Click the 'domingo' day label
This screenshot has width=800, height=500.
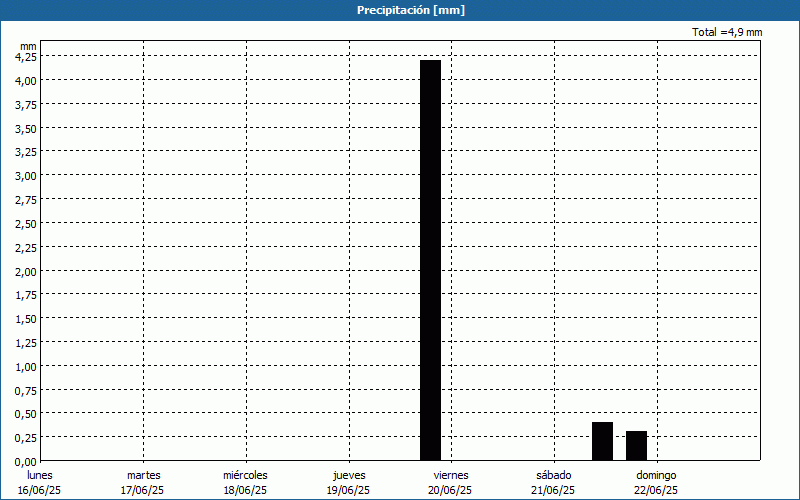(x=656, y=475)
